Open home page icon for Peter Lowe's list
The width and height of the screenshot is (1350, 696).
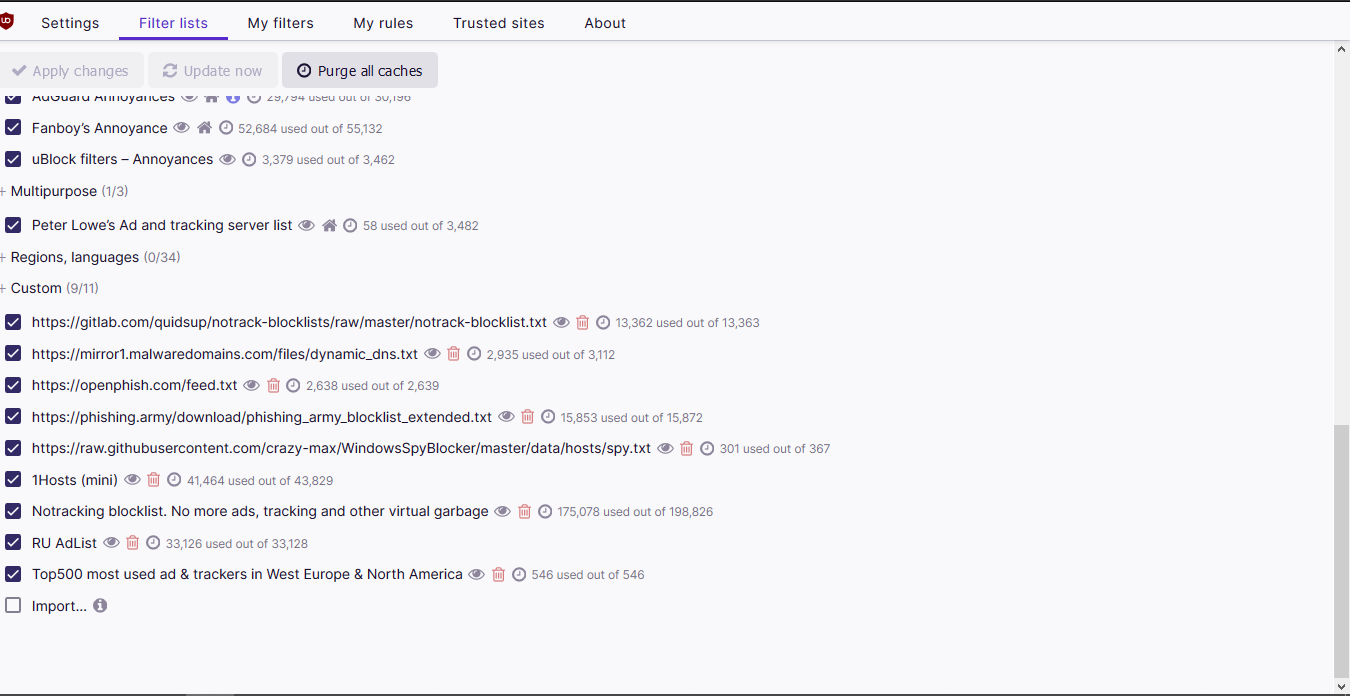tap(329, 226)
